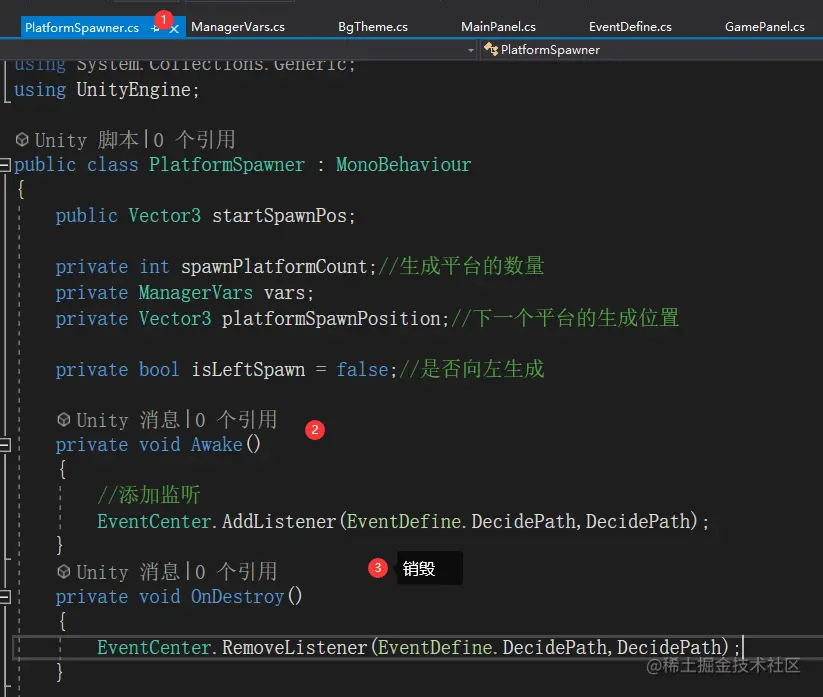Open the EventDefine.cs tab
The image size is (823, 697).
tap(630, 27)
